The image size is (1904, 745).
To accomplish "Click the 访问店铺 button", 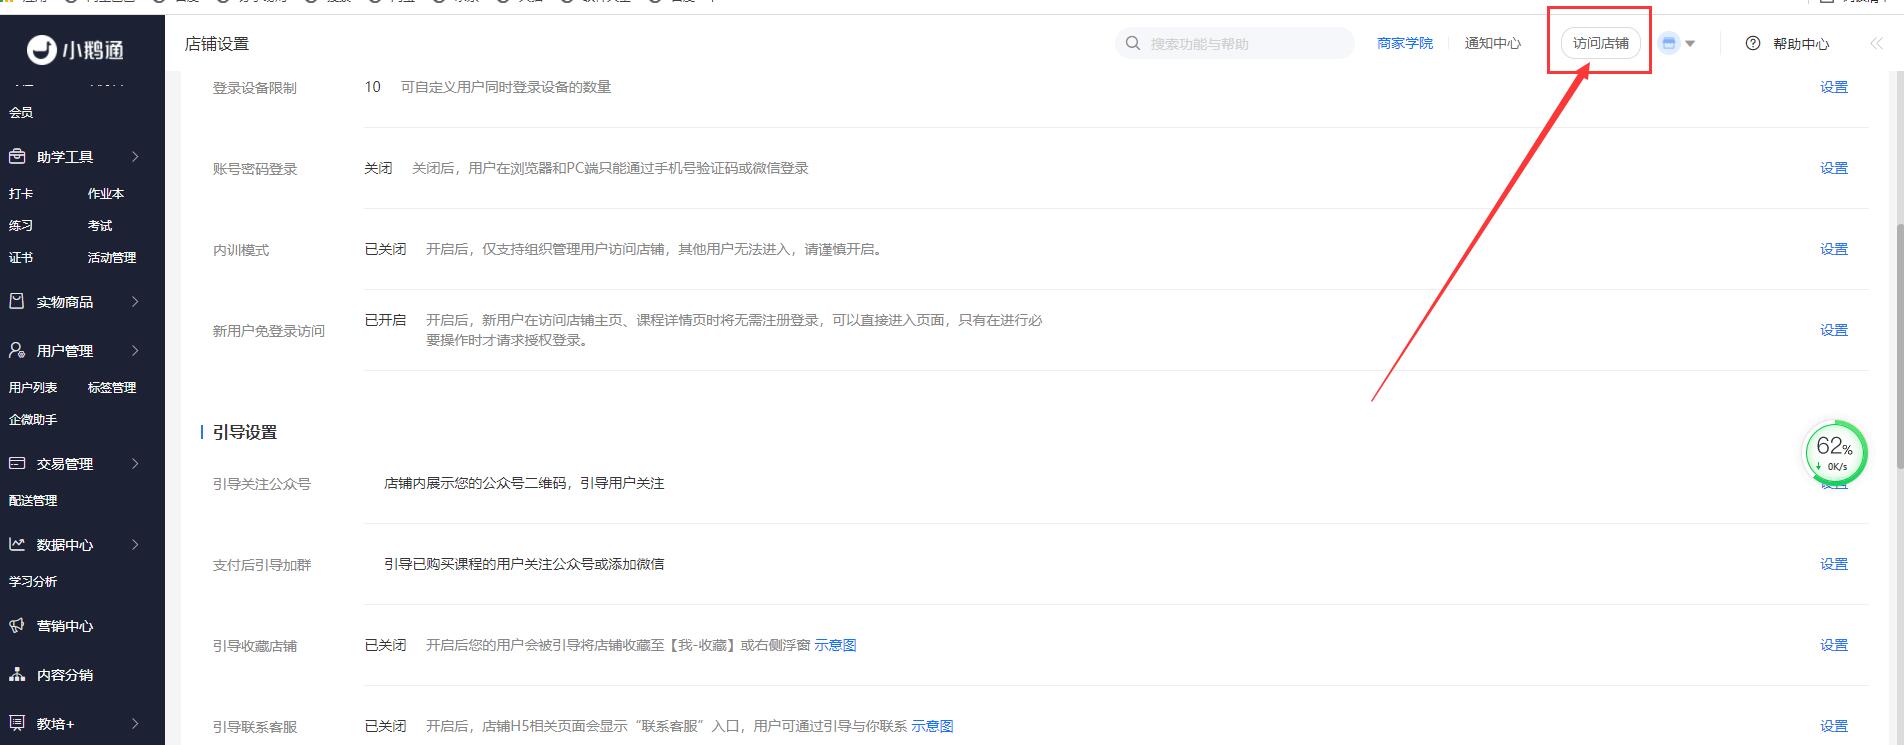I will point(1600,43).
